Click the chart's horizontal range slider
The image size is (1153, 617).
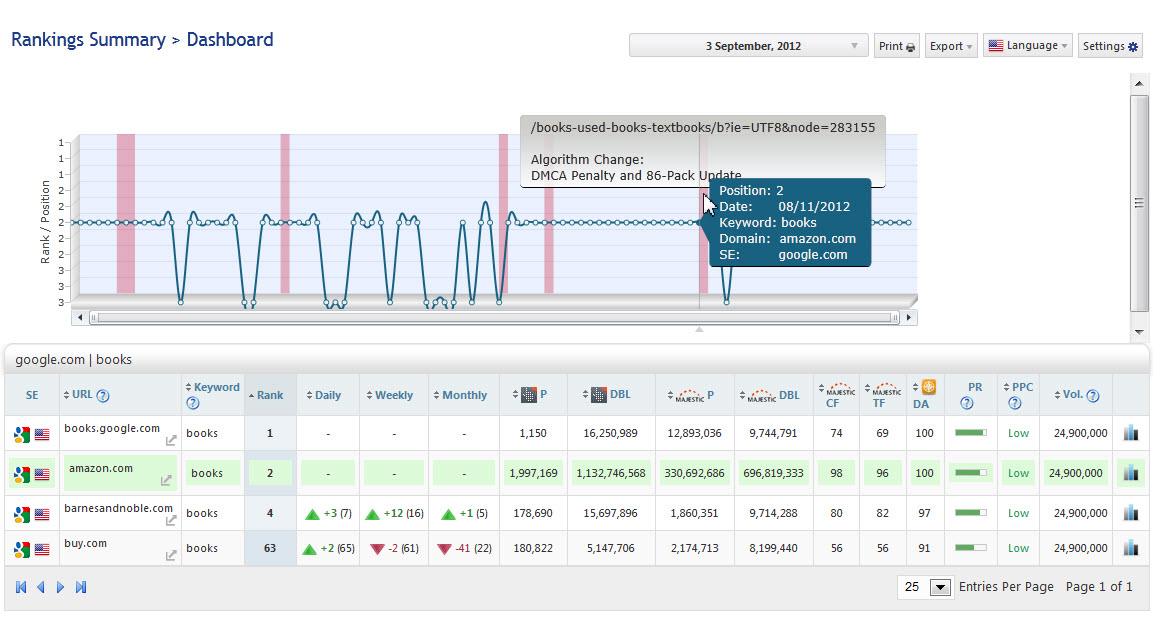pyautogui.click(x=494, y=318)
